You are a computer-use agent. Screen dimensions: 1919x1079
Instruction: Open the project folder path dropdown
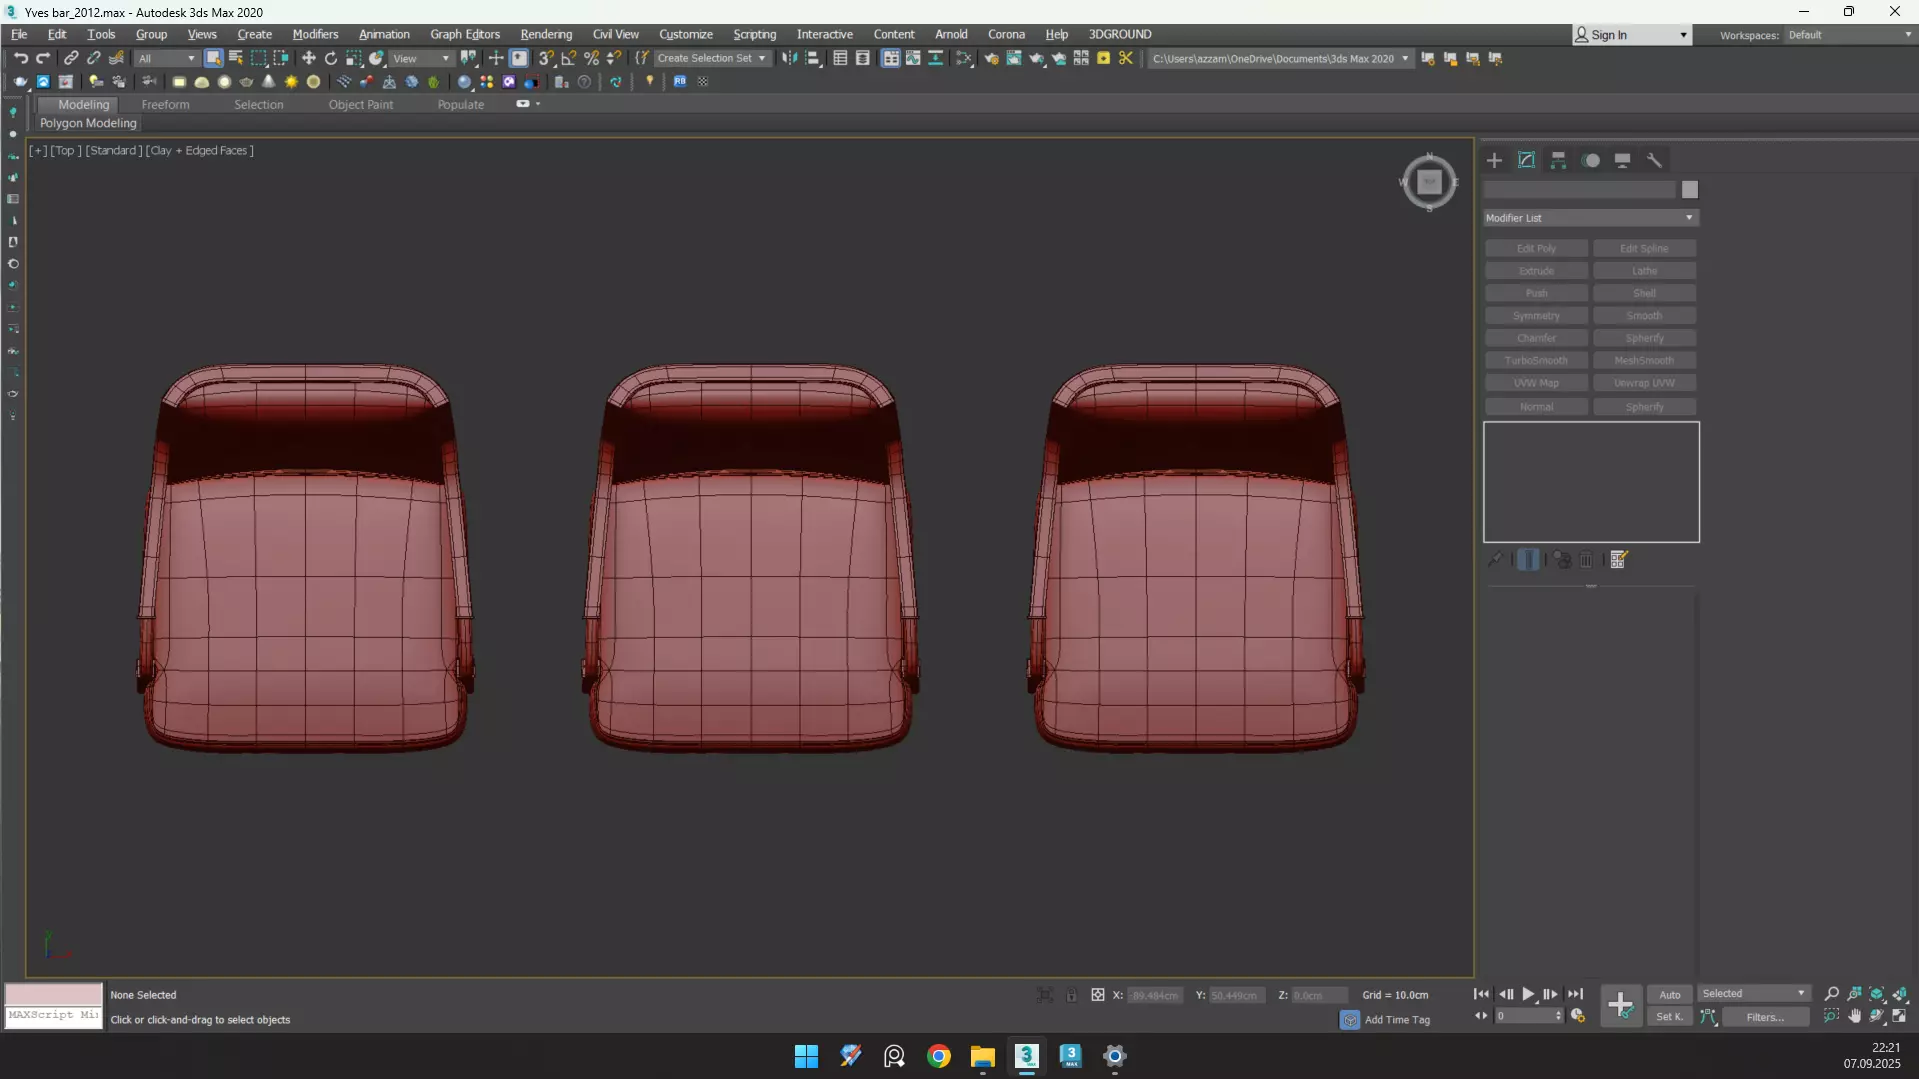point(1280,58)
